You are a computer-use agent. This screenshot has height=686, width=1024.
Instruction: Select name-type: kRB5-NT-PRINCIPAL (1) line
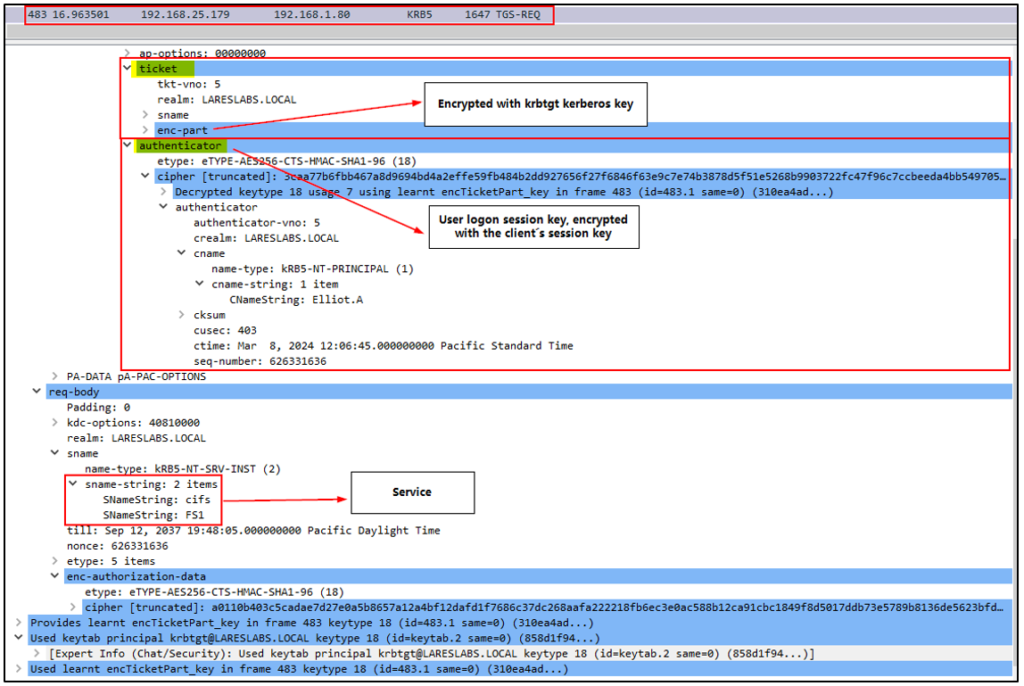click(x=312, y=269)
